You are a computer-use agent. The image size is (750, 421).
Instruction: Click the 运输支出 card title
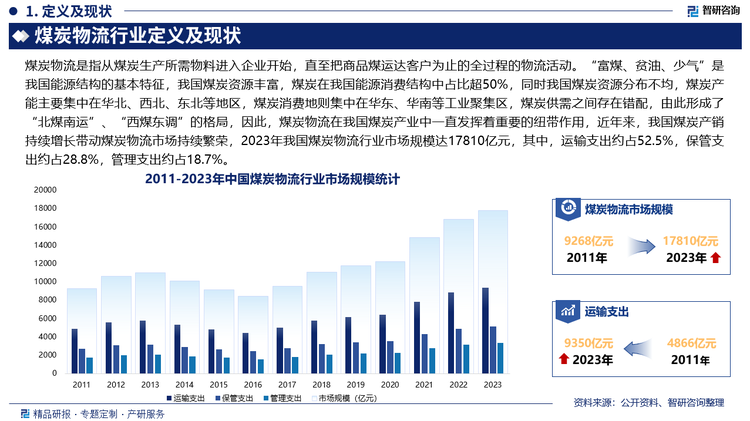click(x=607, y=312)
